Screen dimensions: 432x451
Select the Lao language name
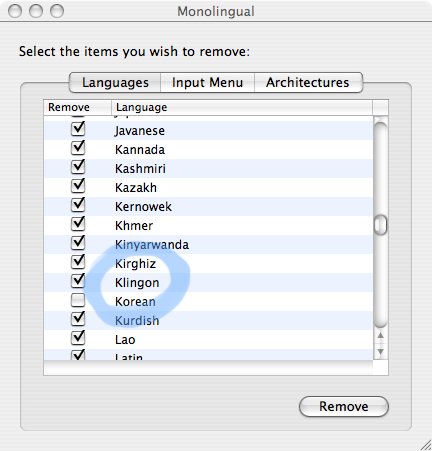click(125, 340)
